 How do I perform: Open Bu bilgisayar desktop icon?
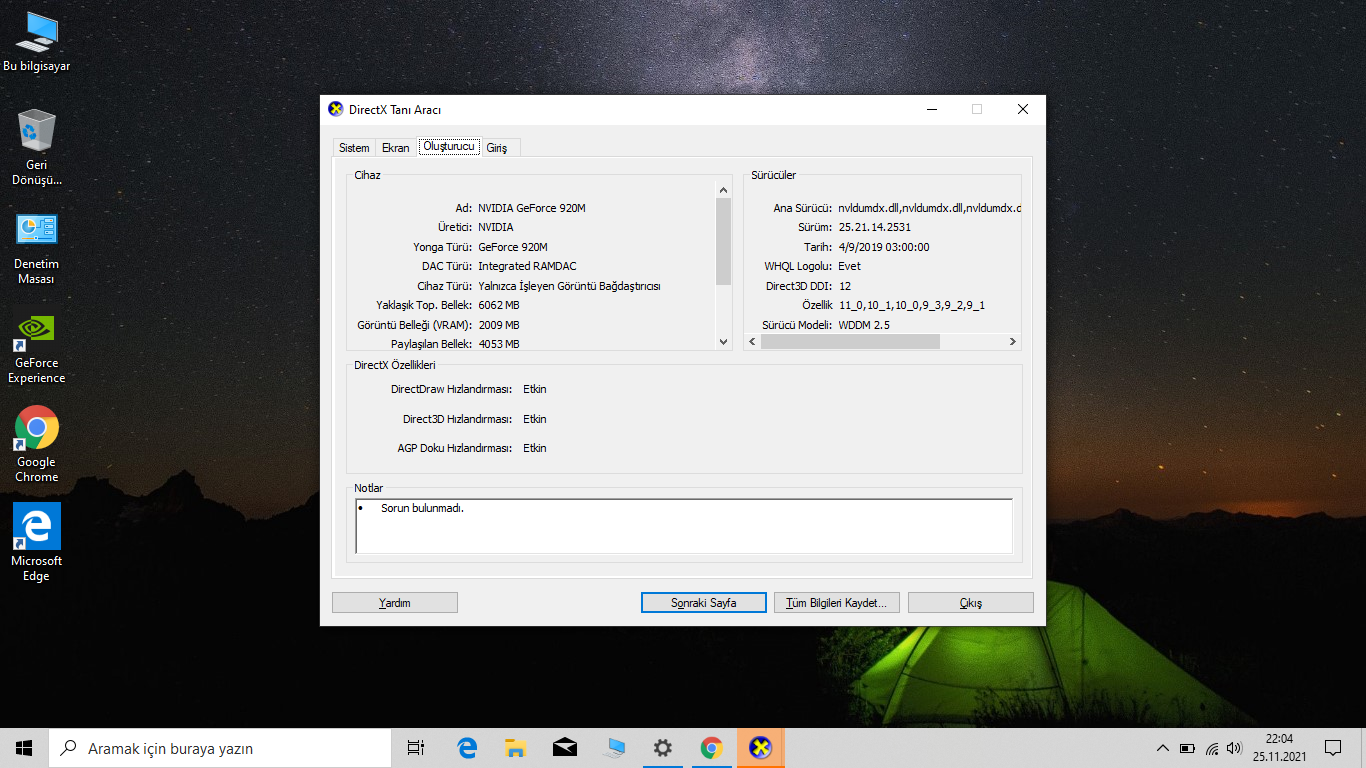pyautogui.click(x=36, y=42)
